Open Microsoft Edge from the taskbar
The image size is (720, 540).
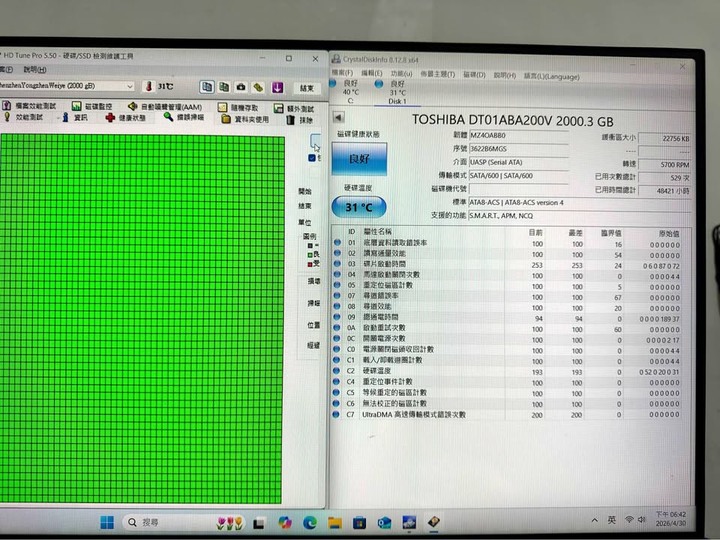(x=310, y=523)
